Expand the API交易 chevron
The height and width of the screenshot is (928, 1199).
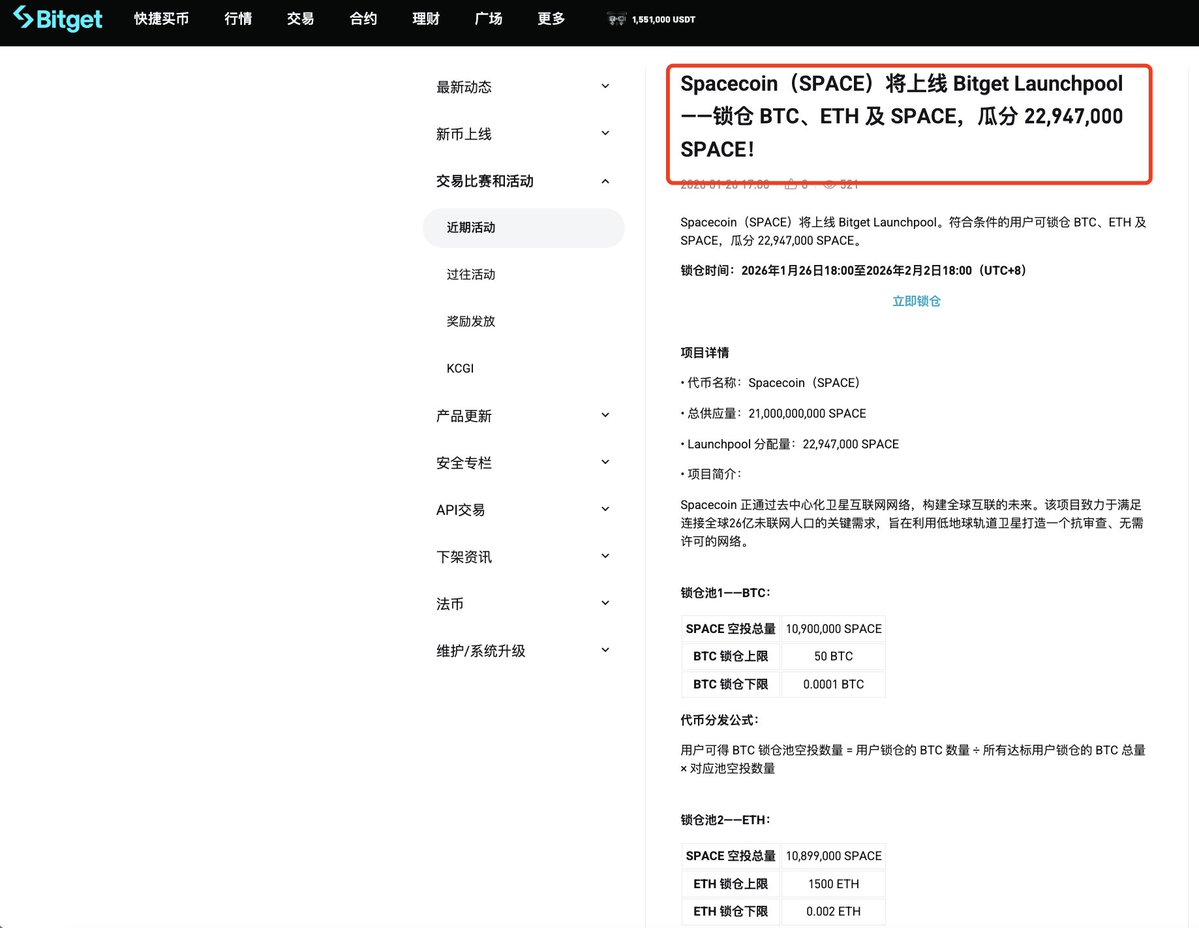click(605, 509)
